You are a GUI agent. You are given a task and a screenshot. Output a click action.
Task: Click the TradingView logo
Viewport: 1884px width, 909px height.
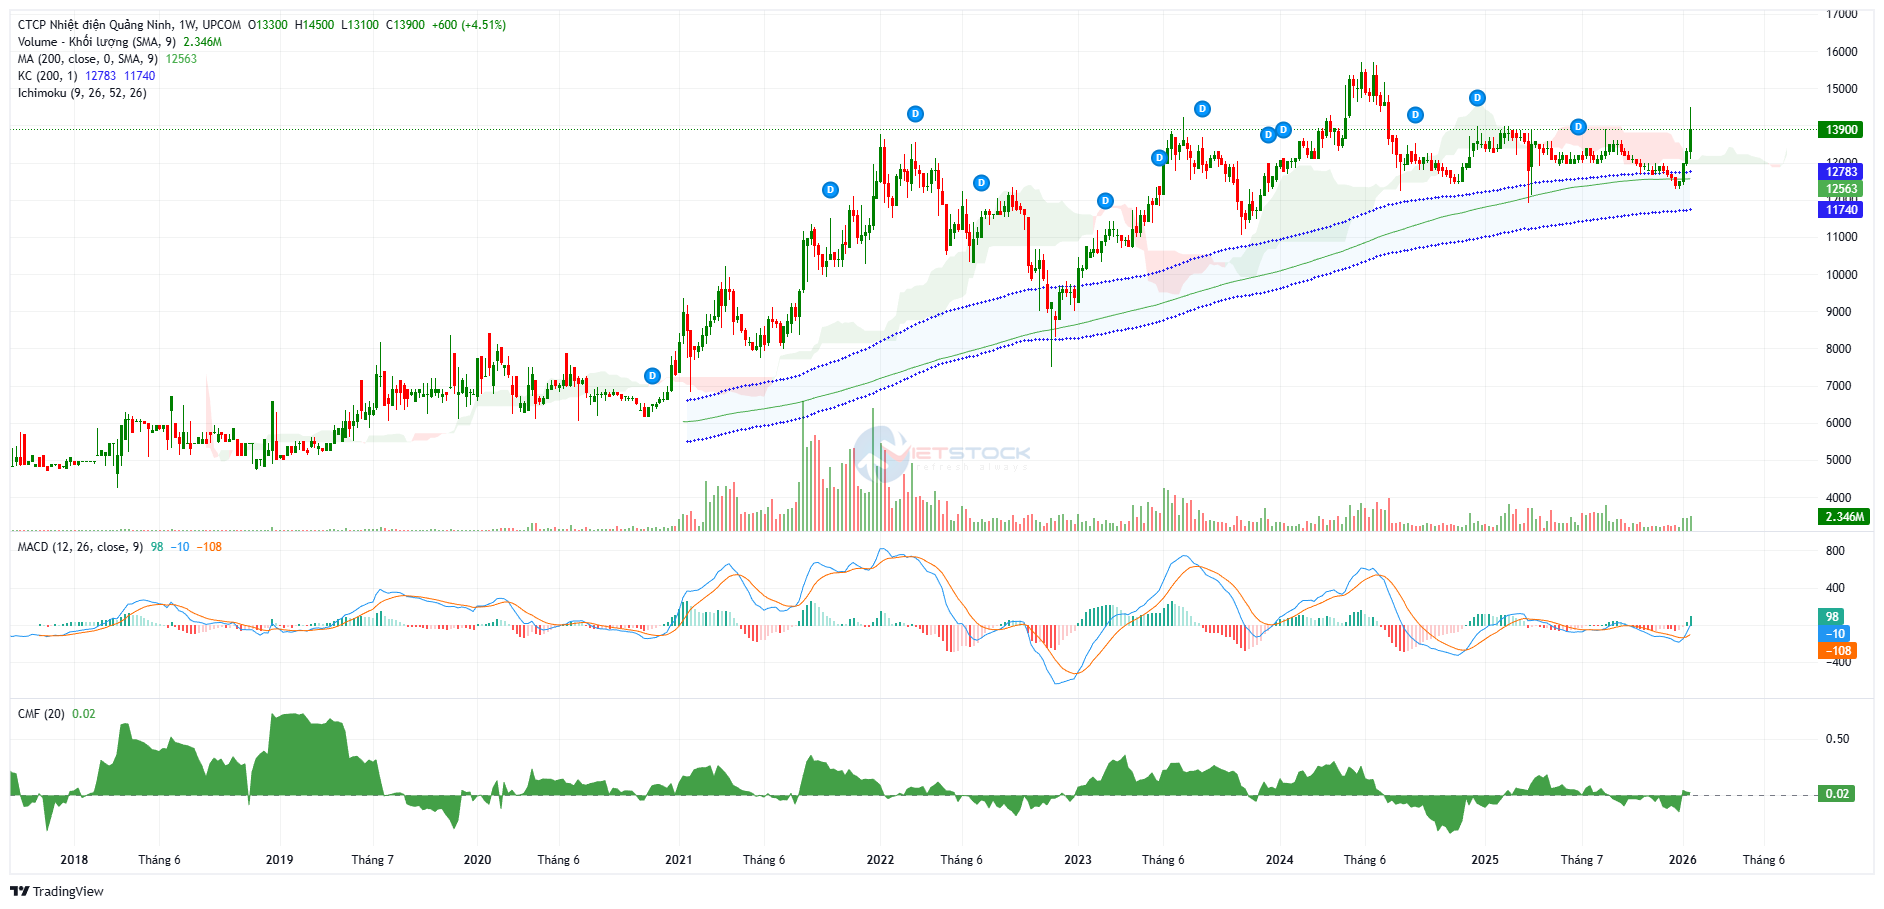click(57, 891)
